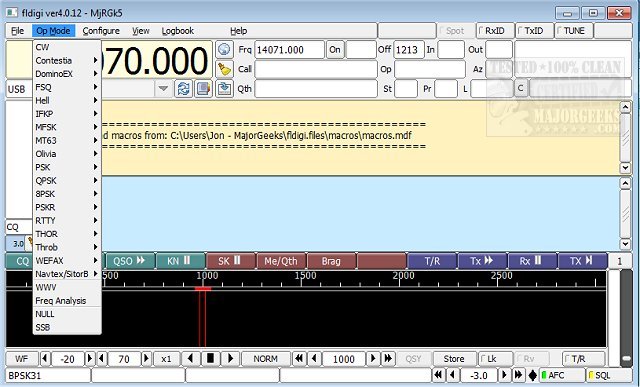Decrease cursor frequency left of 1000

click(314, 359)
